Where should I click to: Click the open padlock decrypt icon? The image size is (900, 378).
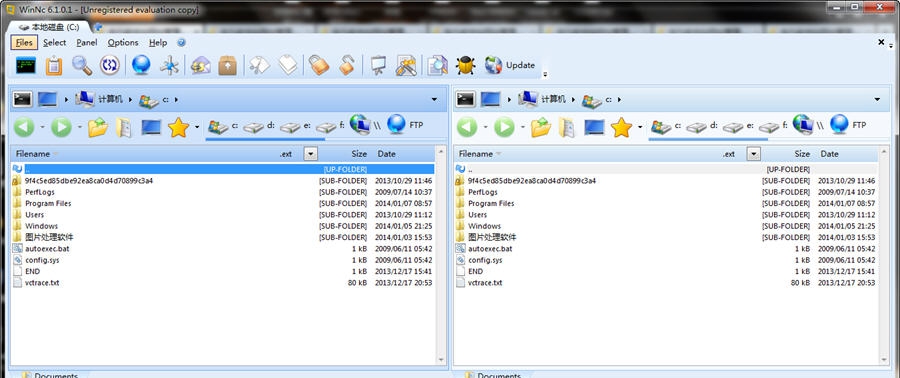[x=346, y=65]
